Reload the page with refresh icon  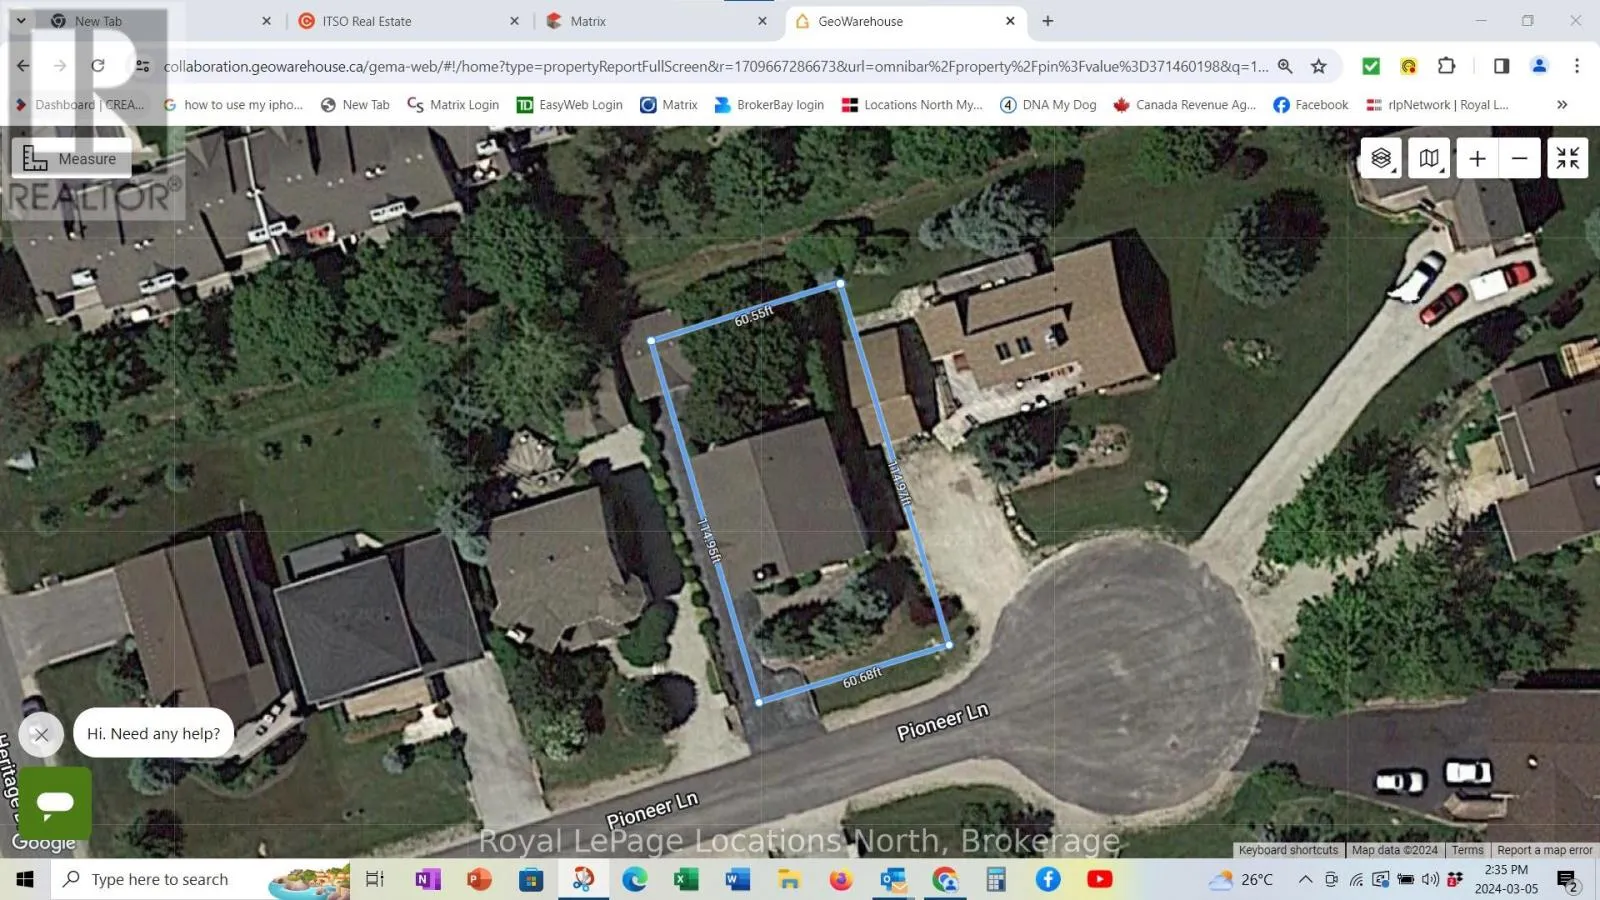coord(98,66)
